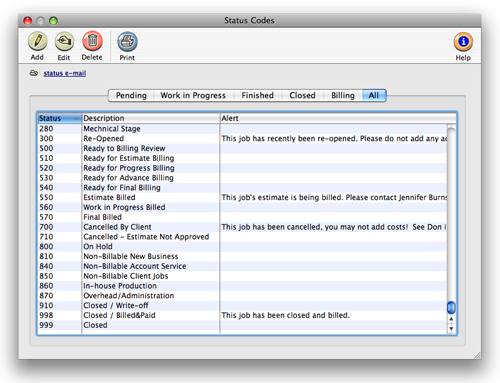Open Help with the info icon
Image resolution: width=500 pixels, height=383 pixels.
coord(463,42)
